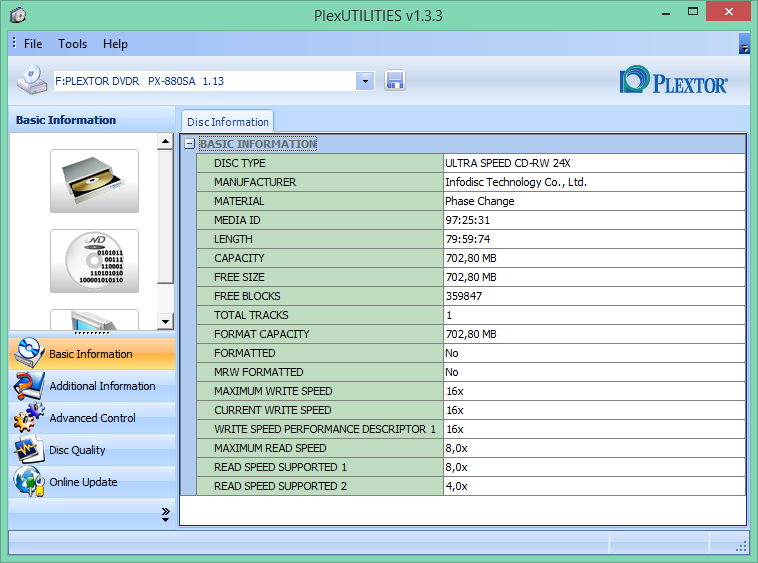Select the 4,0x read speed value
Viewport: 758px width, 563px height.
click(456, 486)
